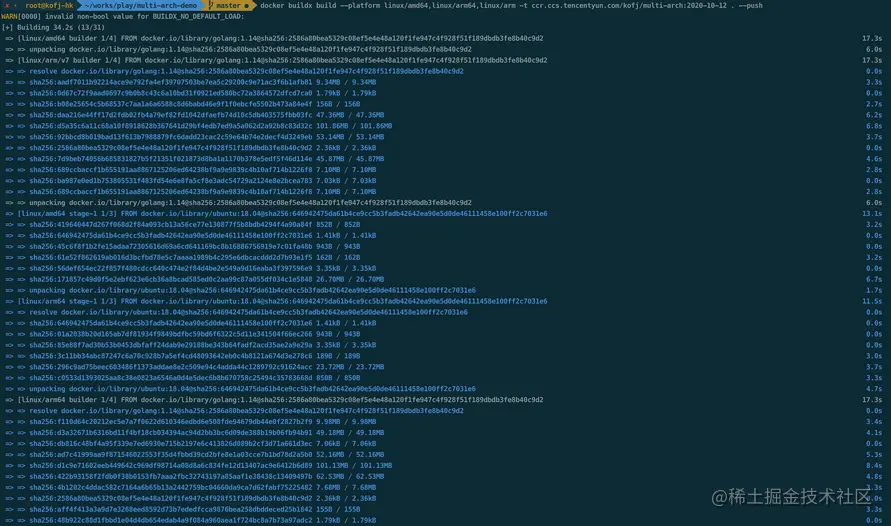
Task: Click the 11.5s duration for arm64 stage-1
Action: pos(872,301)
